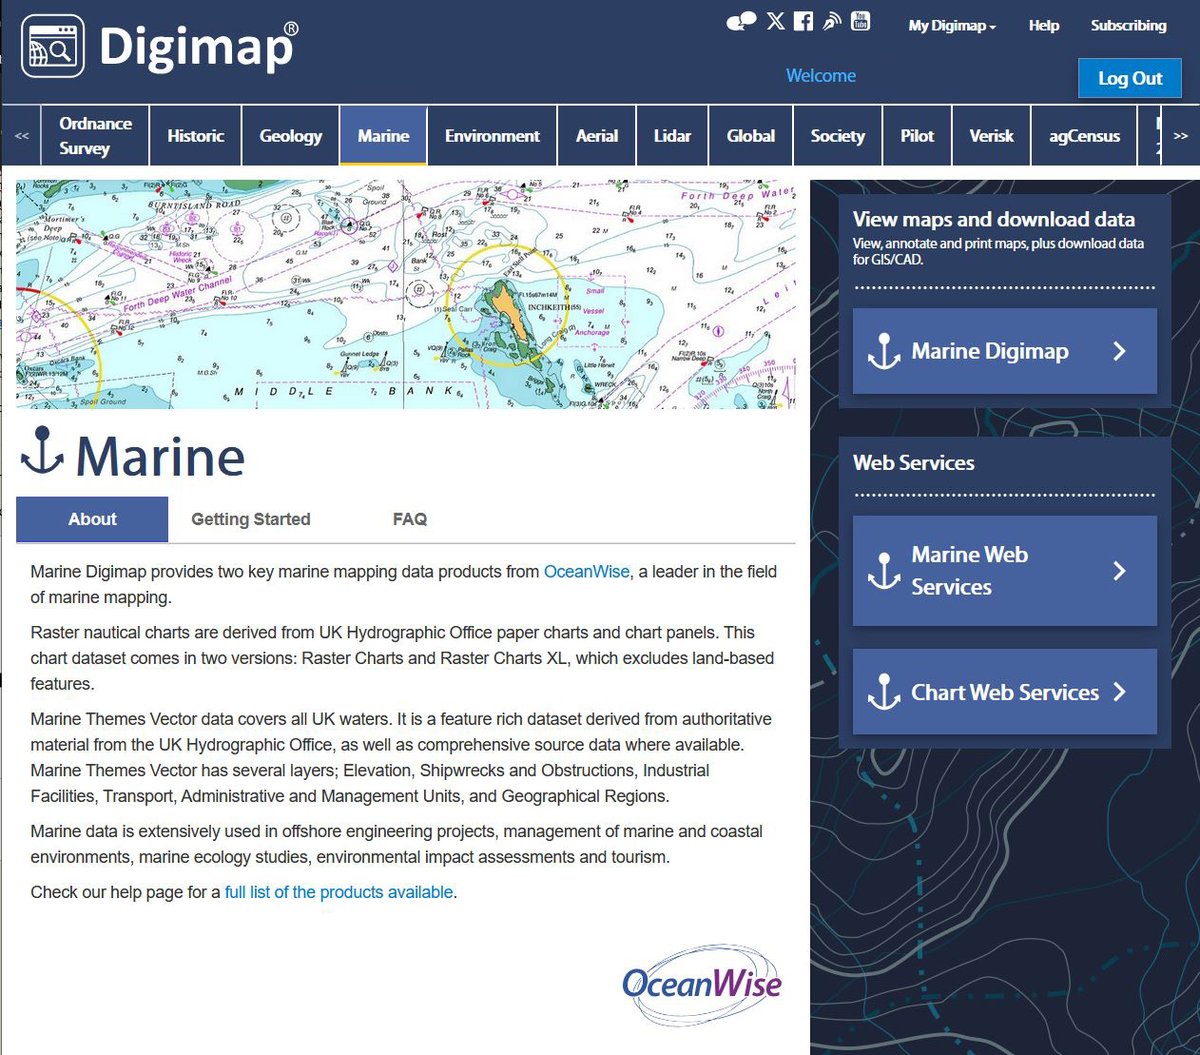1200x1055 pixels.
Task: Open the Verisk collection tab
Action: click(x=992, y=136)
